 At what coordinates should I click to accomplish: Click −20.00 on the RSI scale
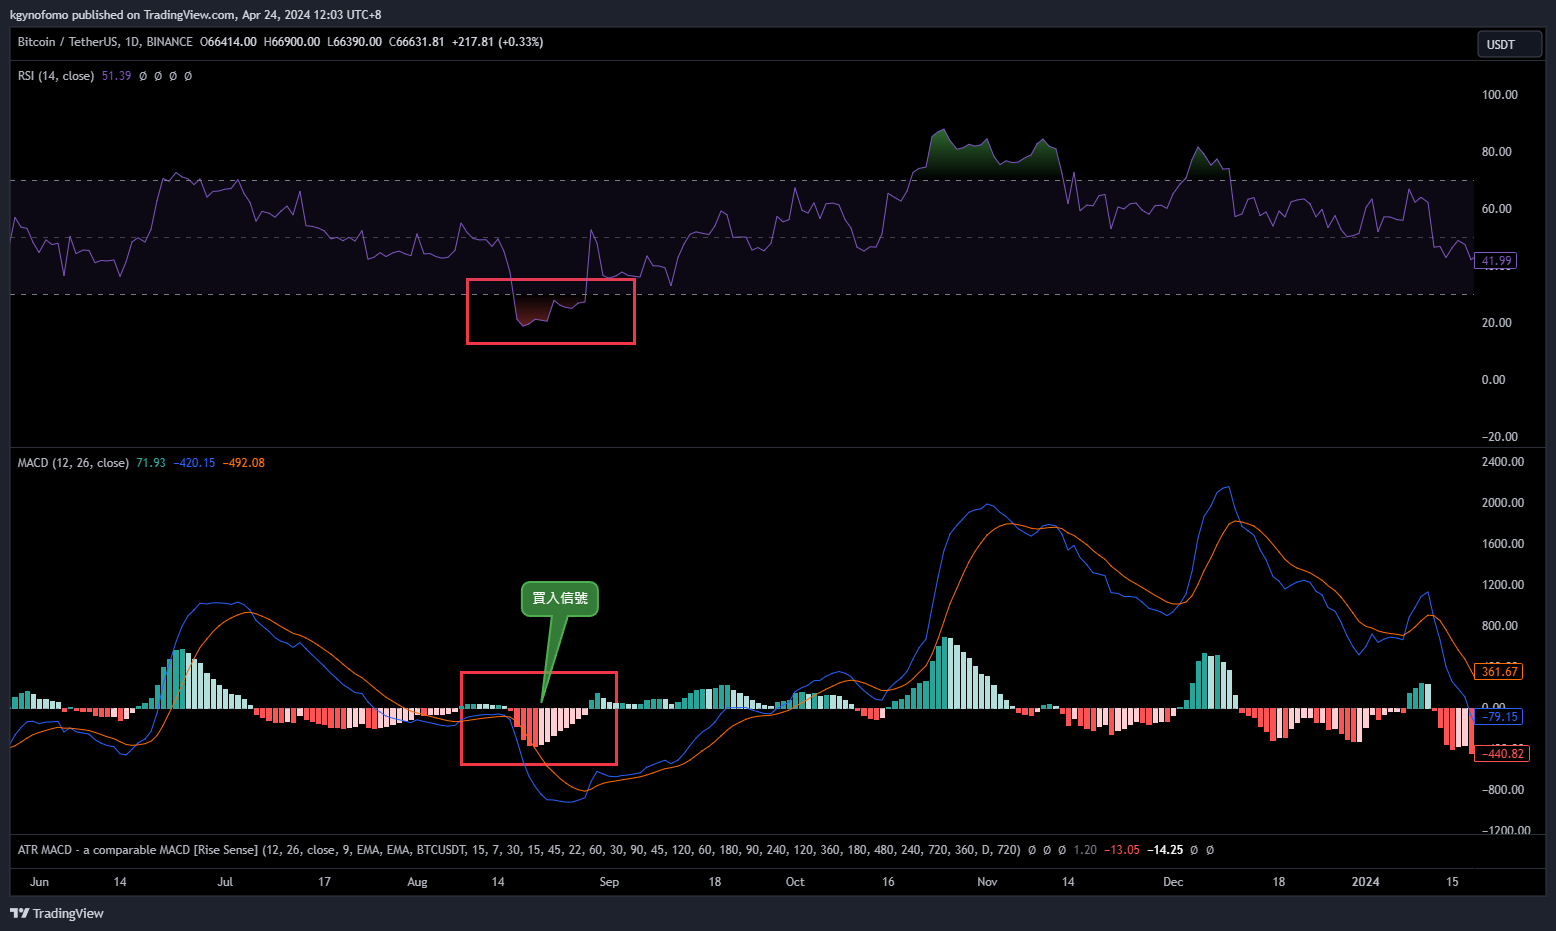pyautogui.click(x=1499, y=437)
